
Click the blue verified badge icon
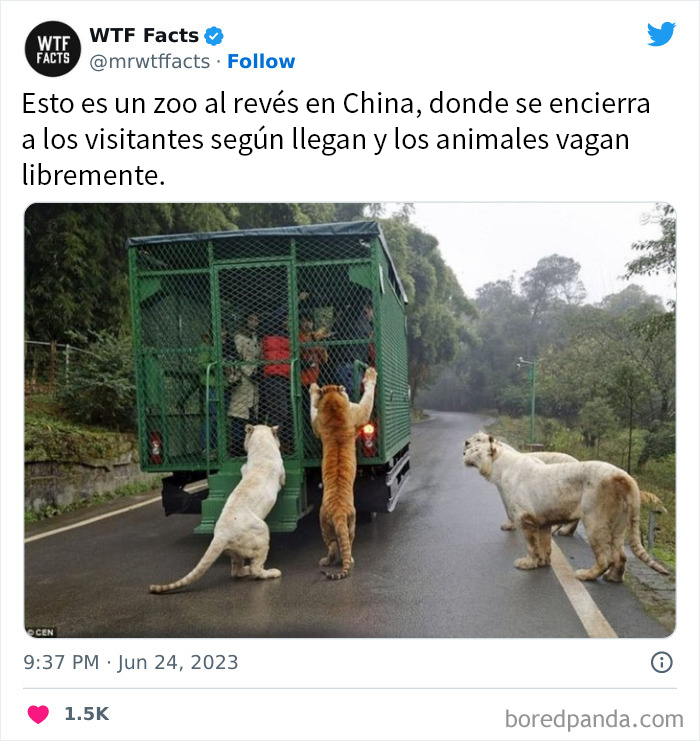[x=214, y=36]
